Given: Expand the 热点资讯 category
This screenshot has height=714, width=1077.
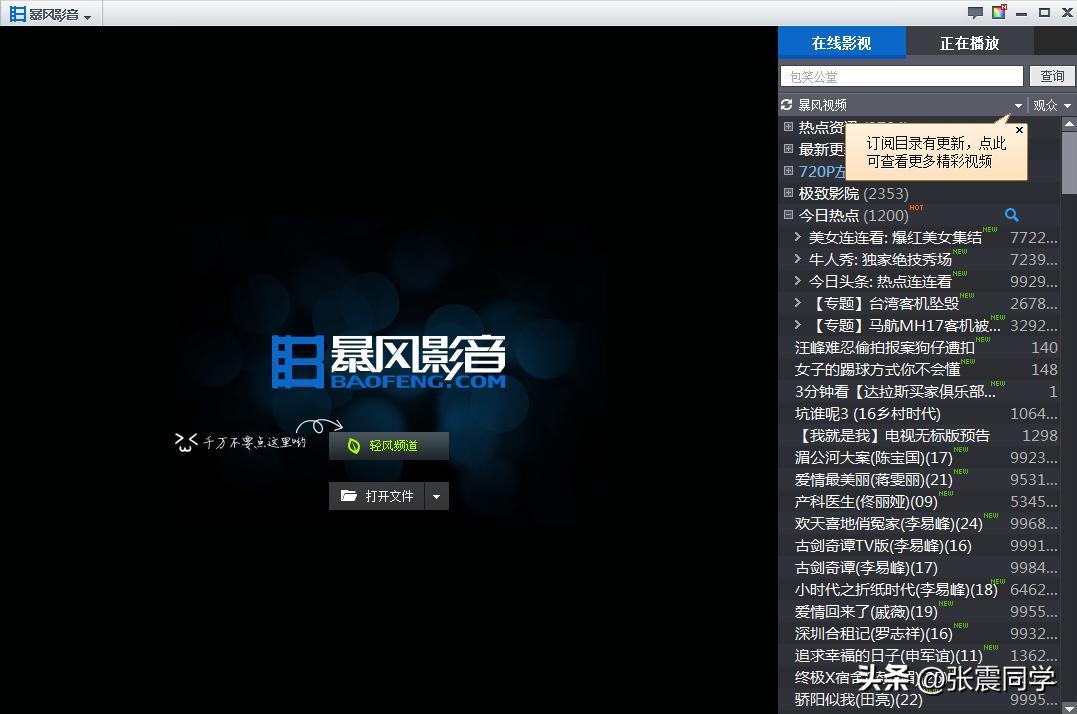Looking at the screenshot, I should (788, 127).
